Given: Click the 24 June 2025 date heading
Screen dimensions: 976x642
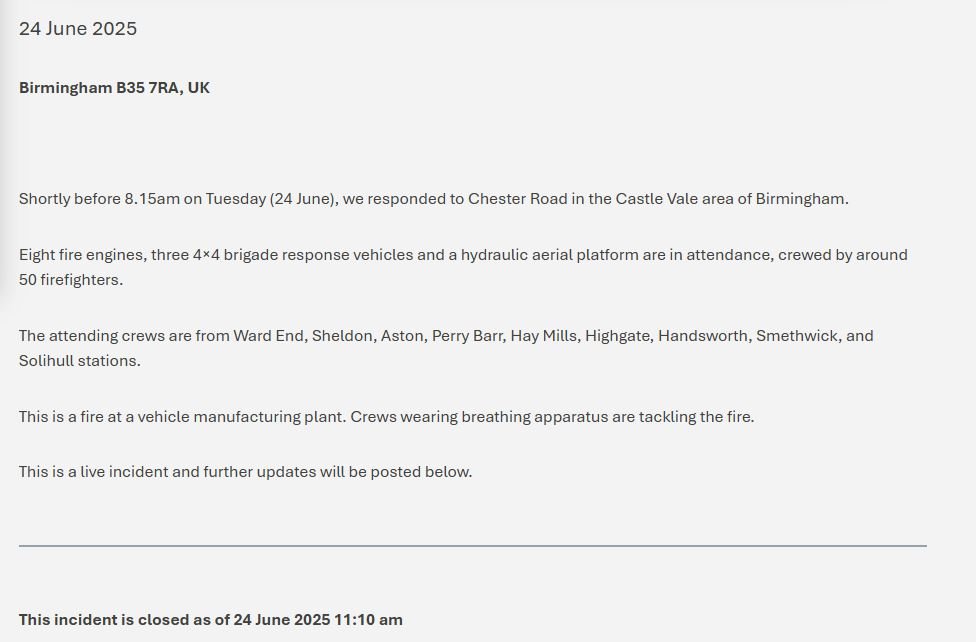Looking at the screenshot, I should pyautogui.click(x=78, y=29).
